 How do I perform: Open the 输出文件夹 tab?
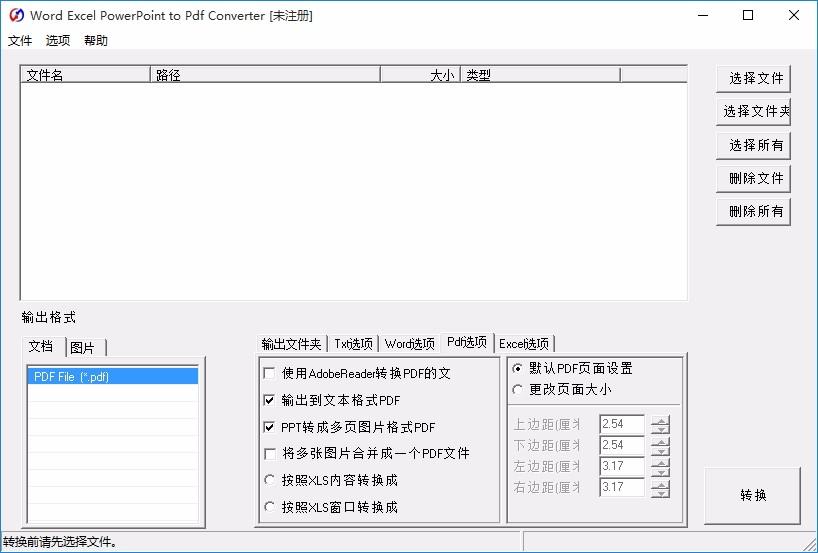click(x=292, y=344)
